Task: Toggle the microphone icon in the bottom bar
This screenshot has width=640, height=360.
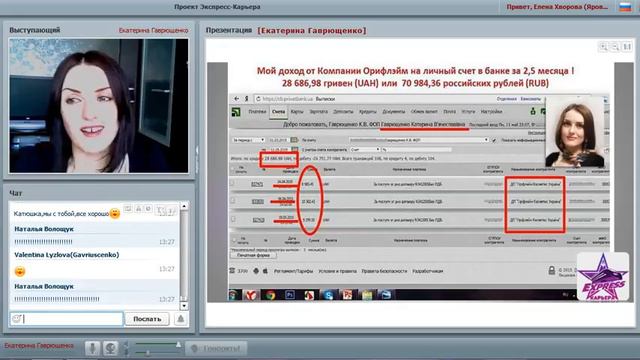Action: tap(92, 348)
